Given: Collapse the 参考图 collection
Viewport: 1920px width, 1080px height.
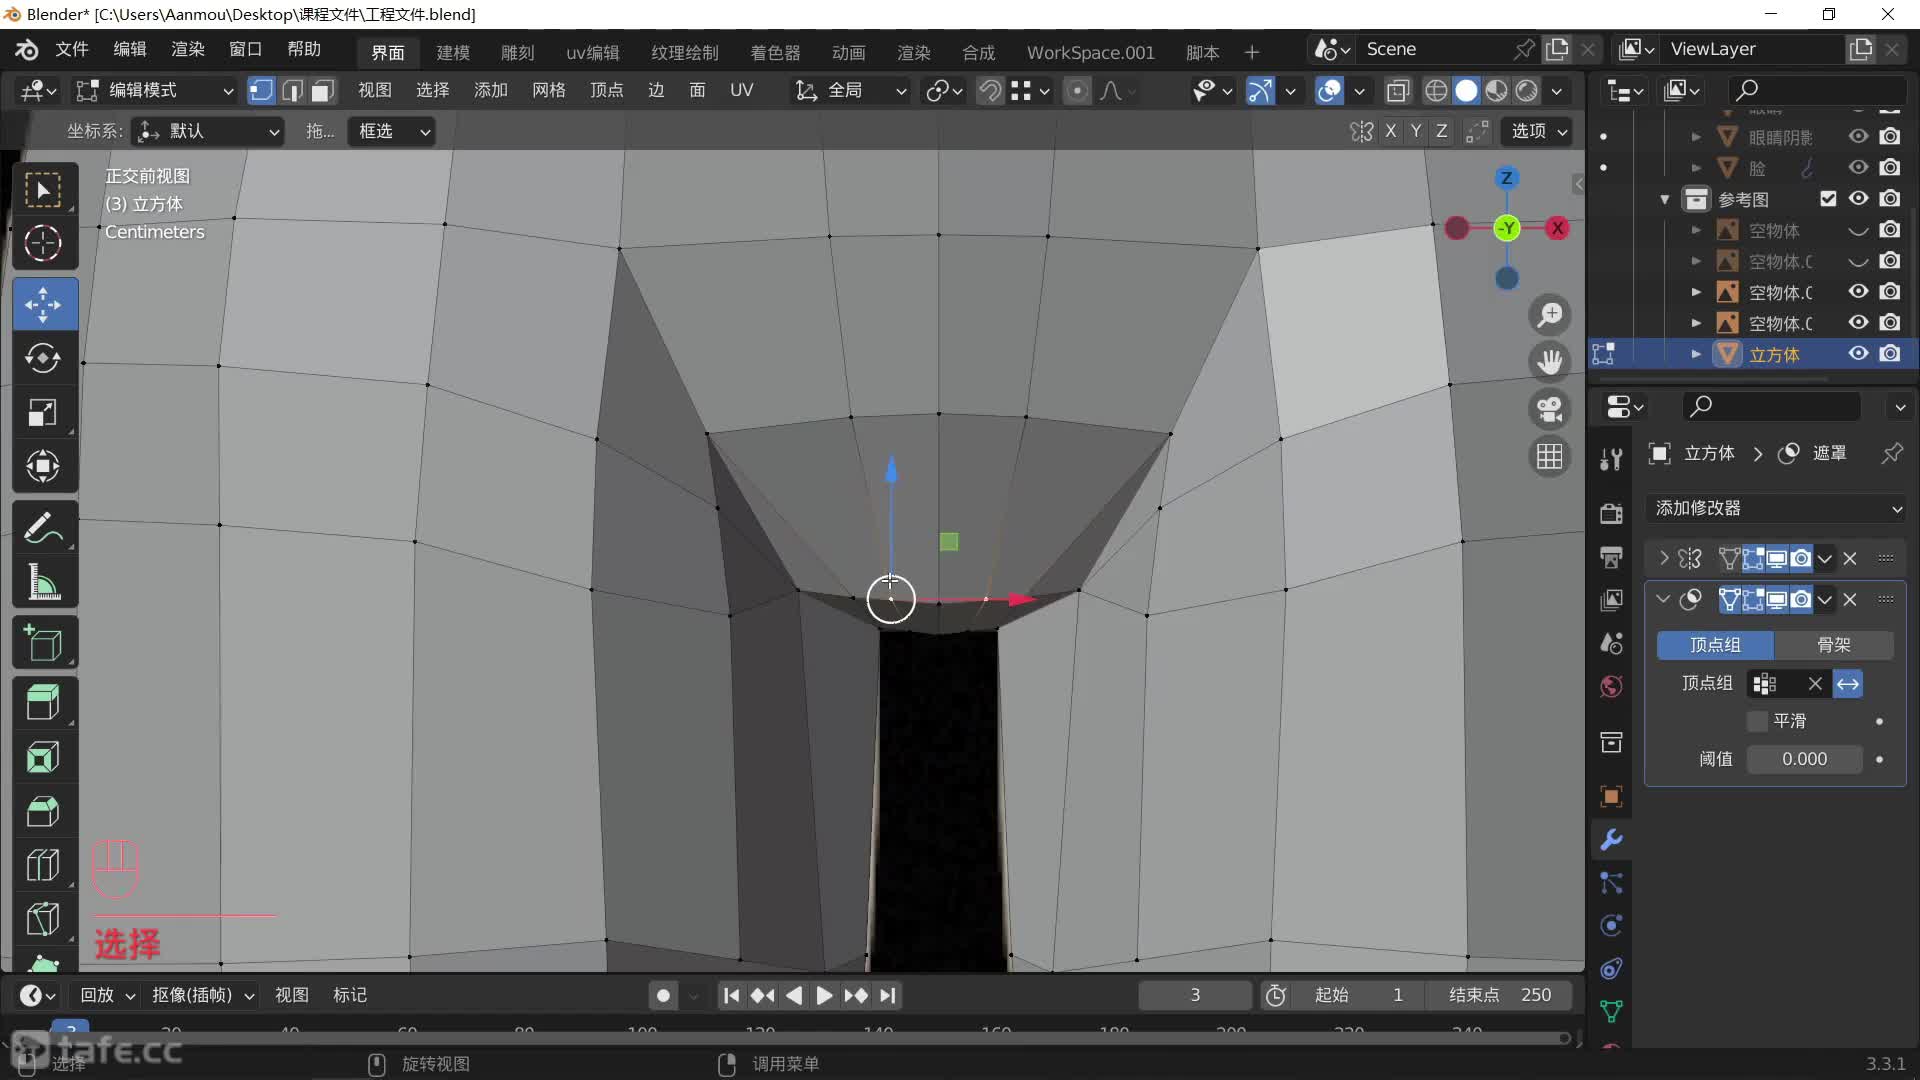Looking at the screenshot, I should click(x=1665, y=199).
